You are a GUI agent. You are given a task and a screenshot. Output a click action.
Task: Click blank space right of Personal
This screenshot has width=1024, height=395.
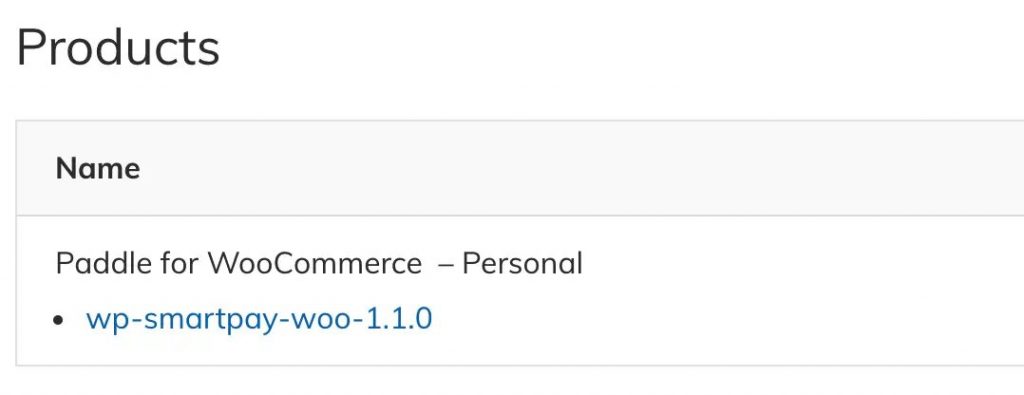point(803,264)
